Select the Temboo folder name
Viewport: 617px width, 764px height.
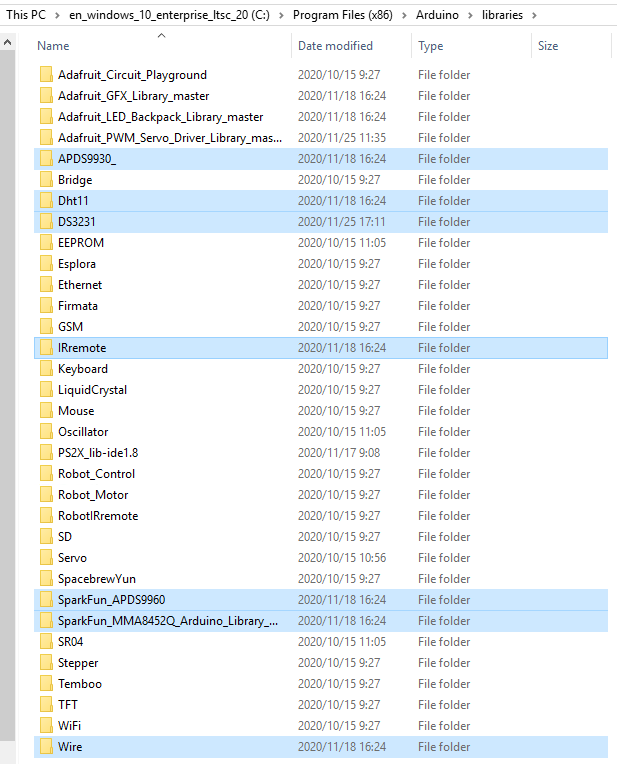(80, 684)
